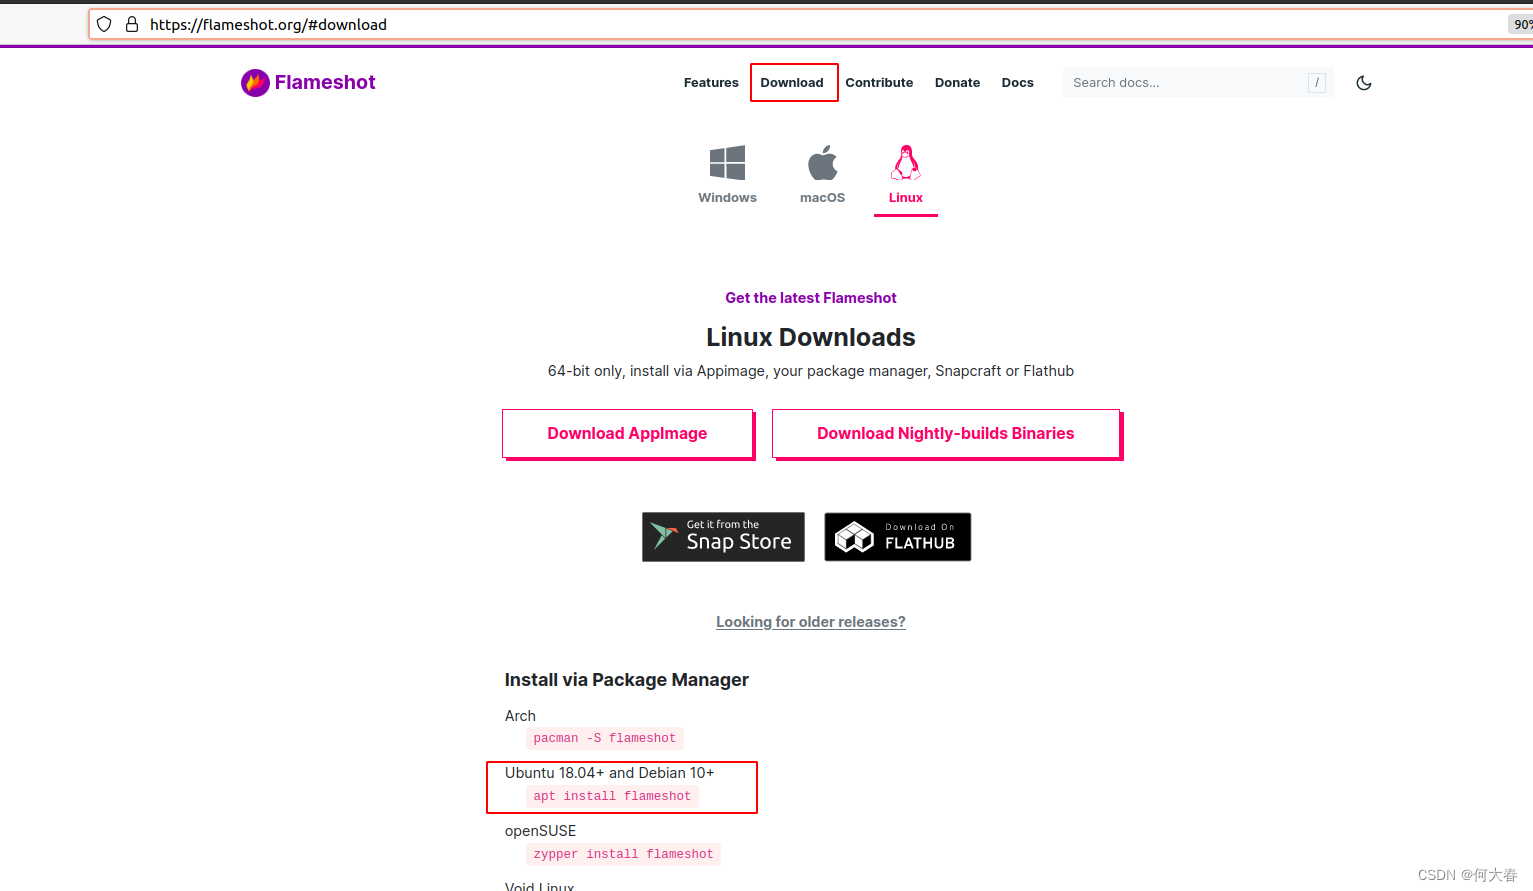Open the Donate nav item
1533x891 pixels.
click(x=957, y=83)
